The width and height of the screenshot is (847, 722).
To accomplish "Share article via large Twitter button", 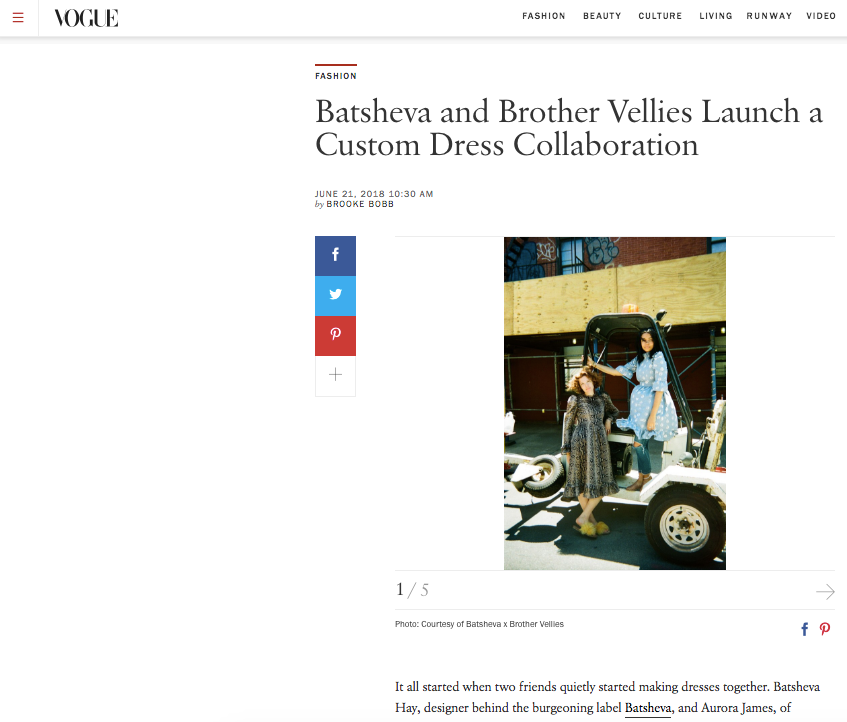I will coord(335,295).
